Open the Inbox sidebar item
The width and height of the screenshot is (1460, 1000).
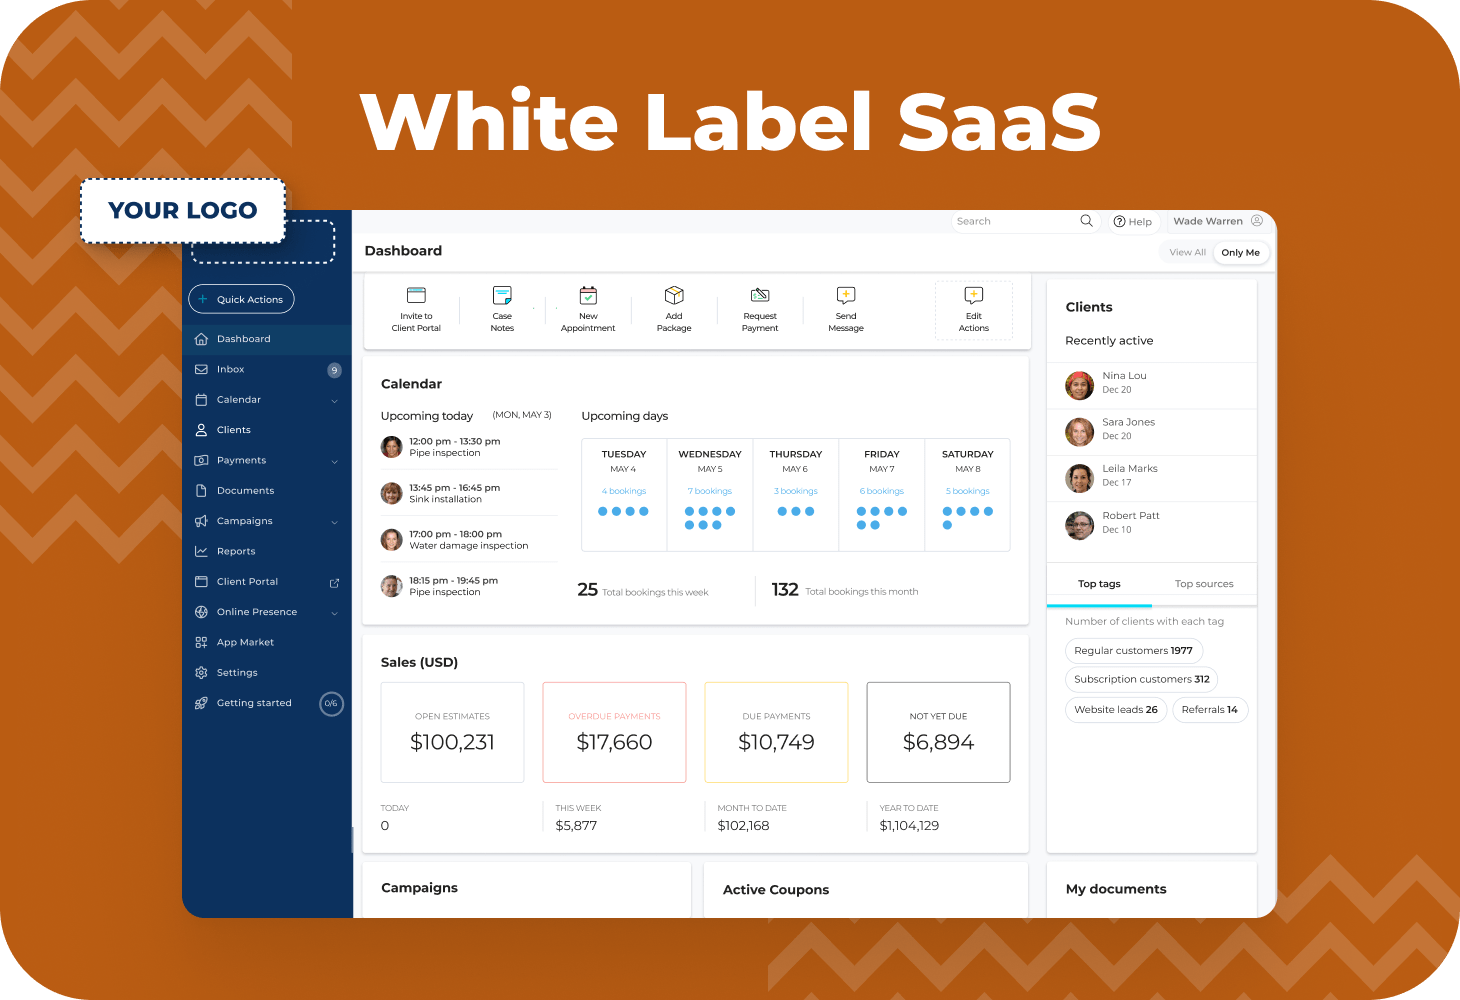[x=267, y=370]
